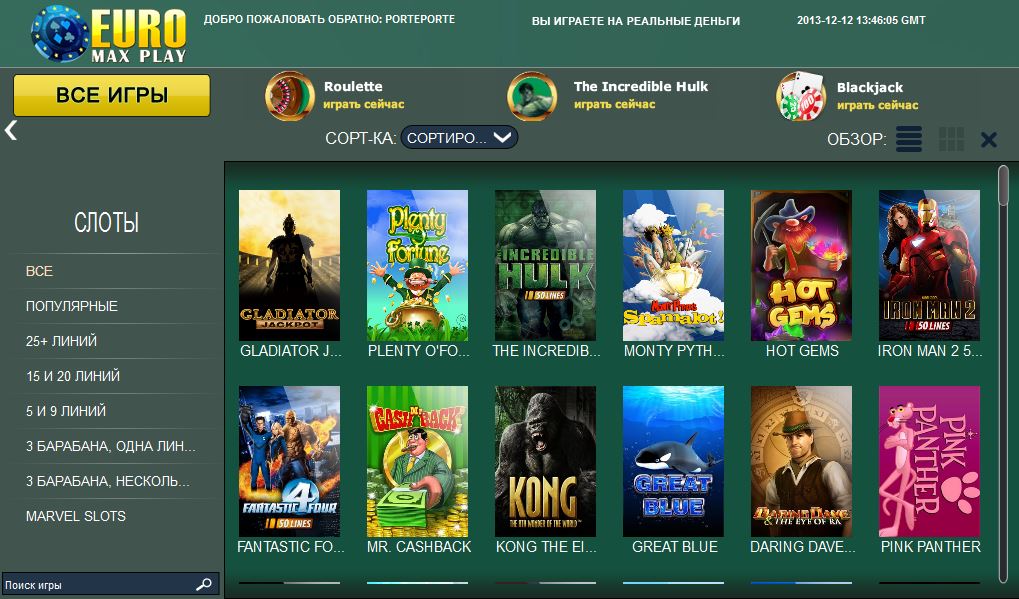This screenshot has width=1019, height=599.
Task: Switch to grid view icon
Action: (951, 138)
